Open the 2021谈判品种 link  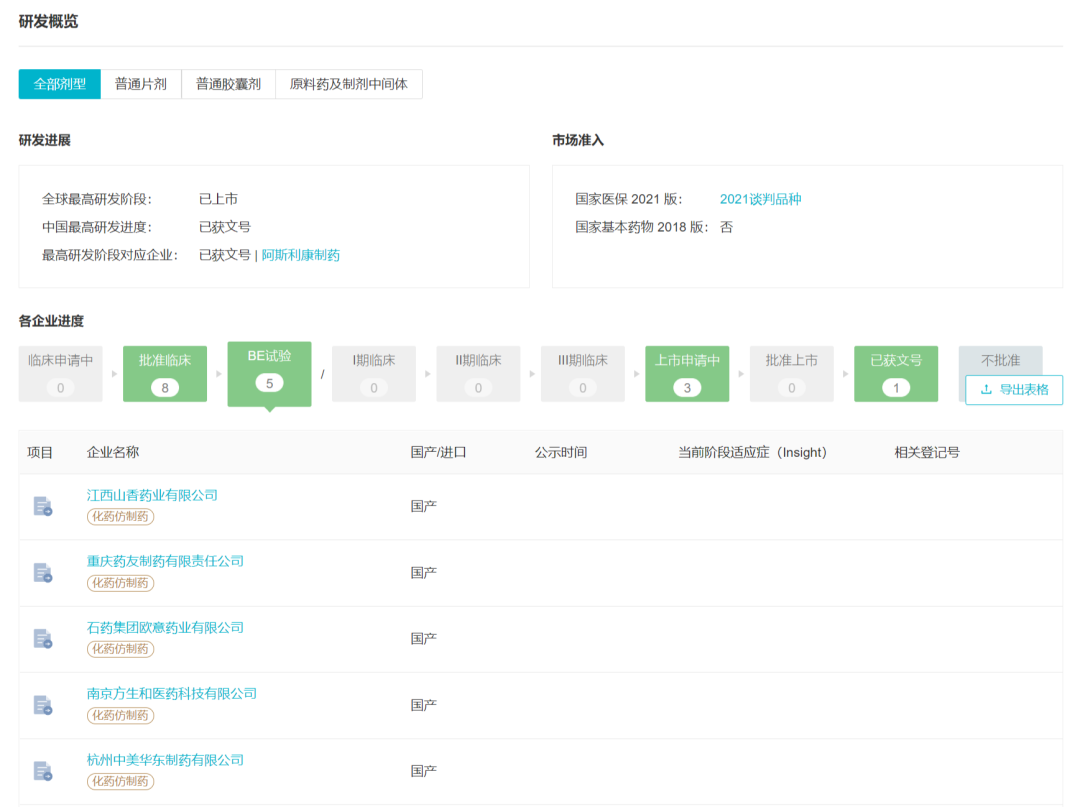point(760,199)
